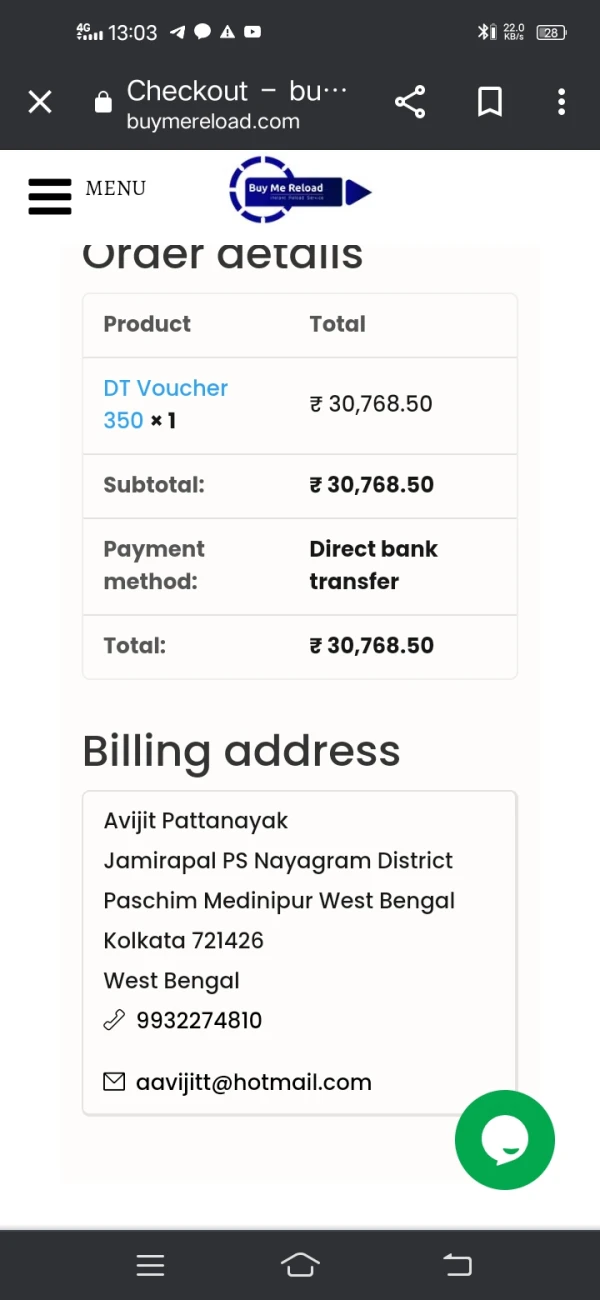Close the in-app browser tab
This screenshot has width=600, height=1300.
coord(40,102)
